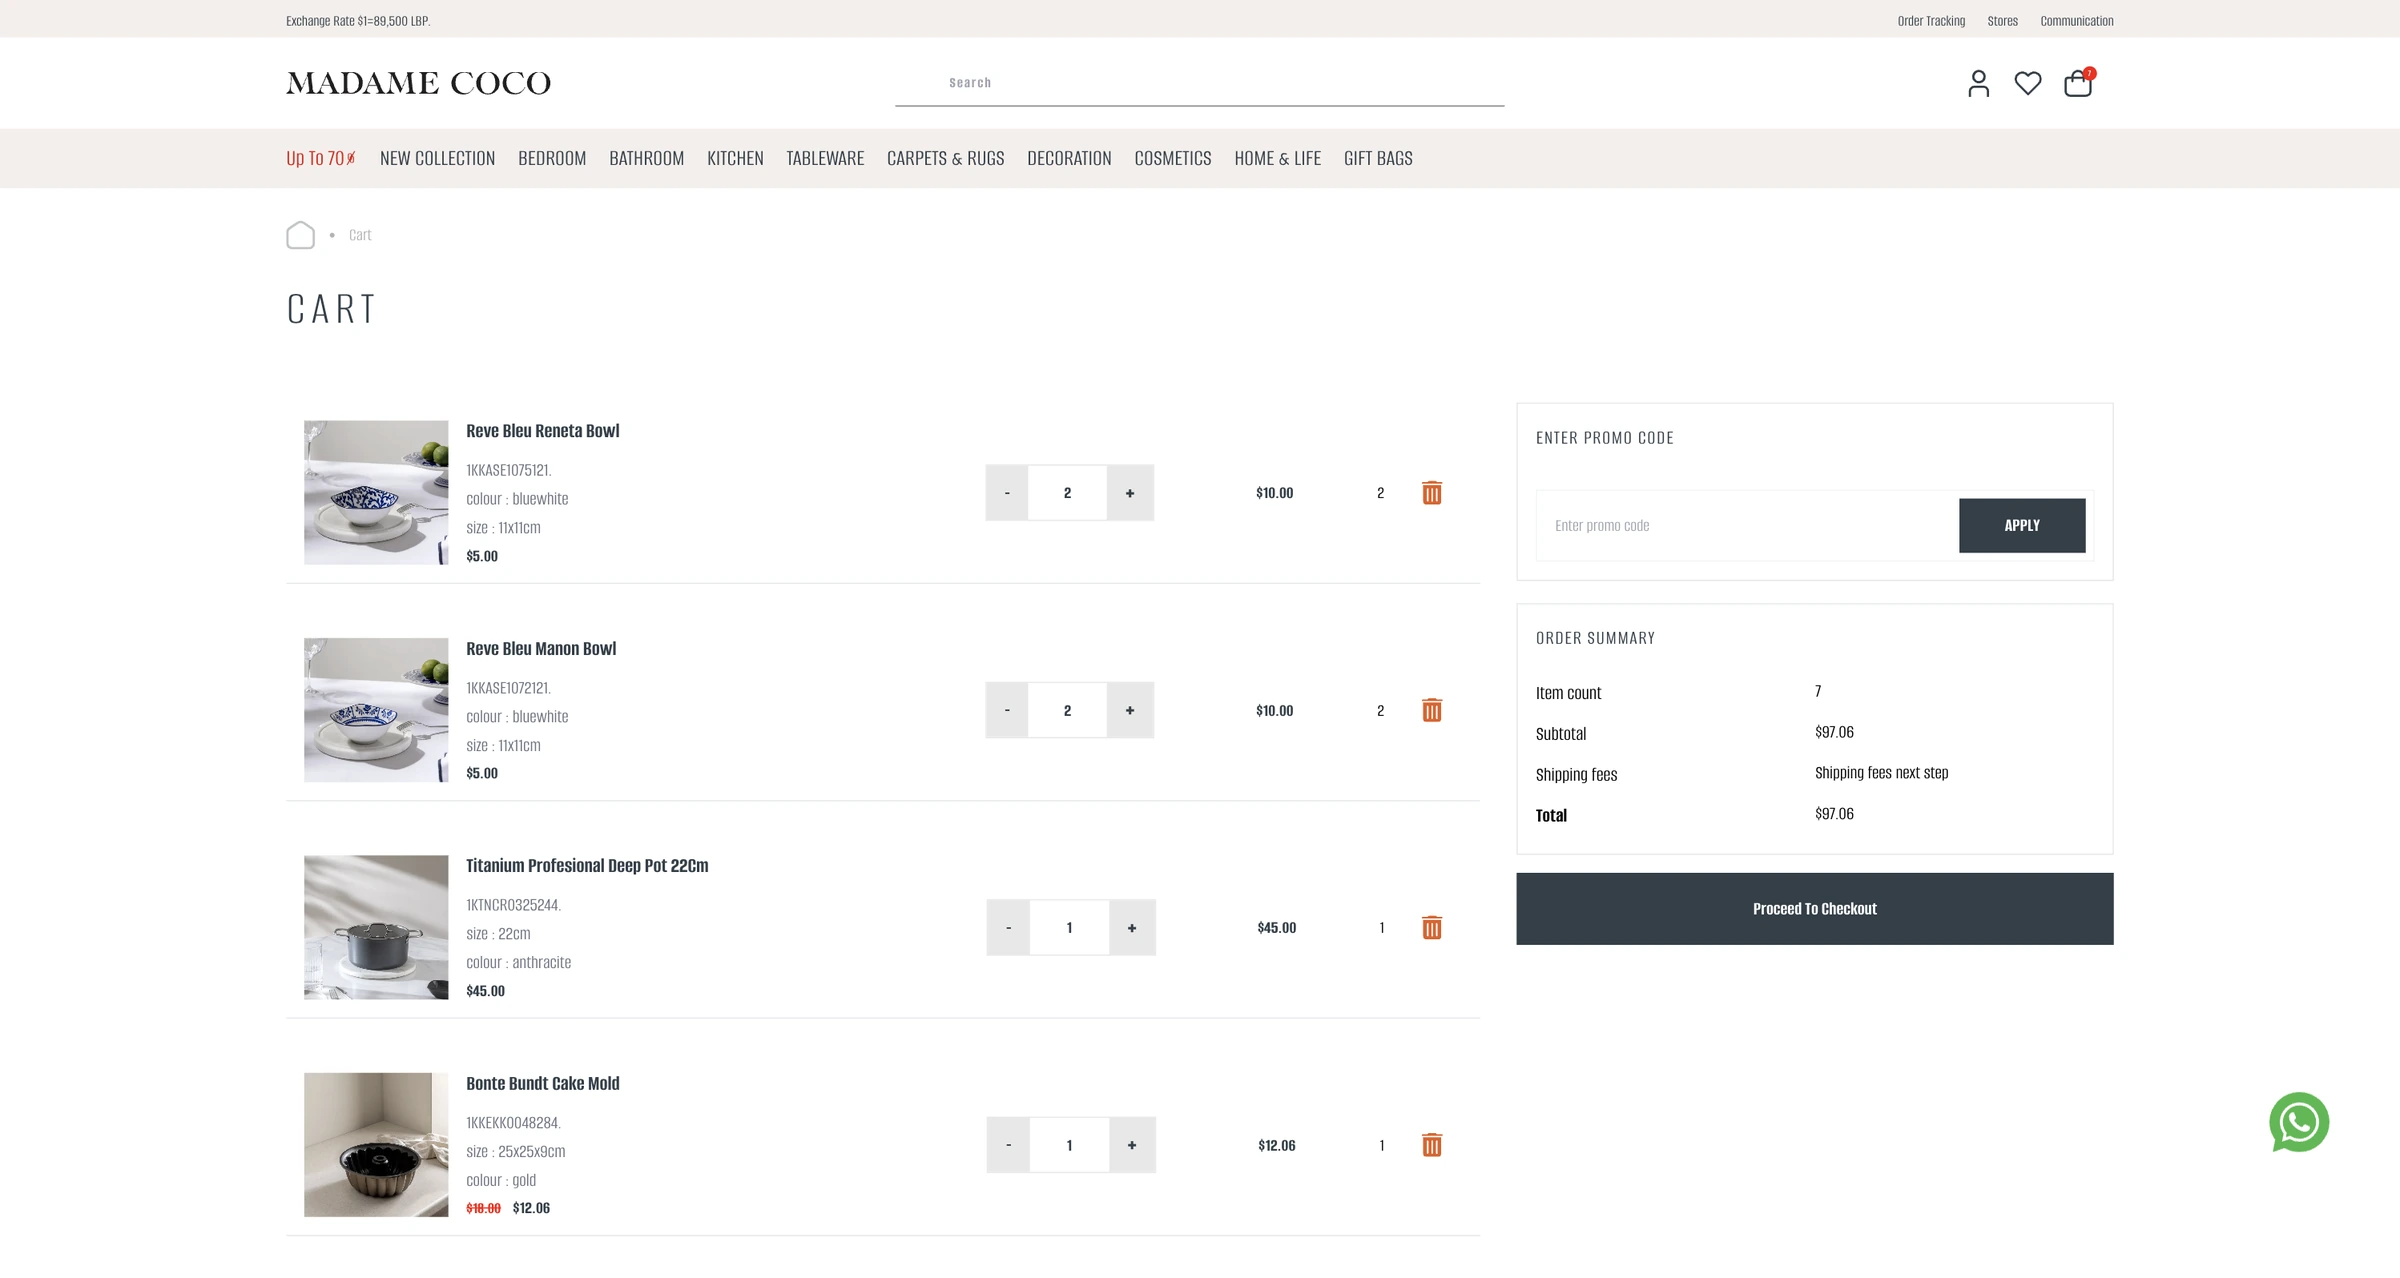2400x1278 pixels.
Task: Open the wishlist heart icon
Action: [2028, 83]
